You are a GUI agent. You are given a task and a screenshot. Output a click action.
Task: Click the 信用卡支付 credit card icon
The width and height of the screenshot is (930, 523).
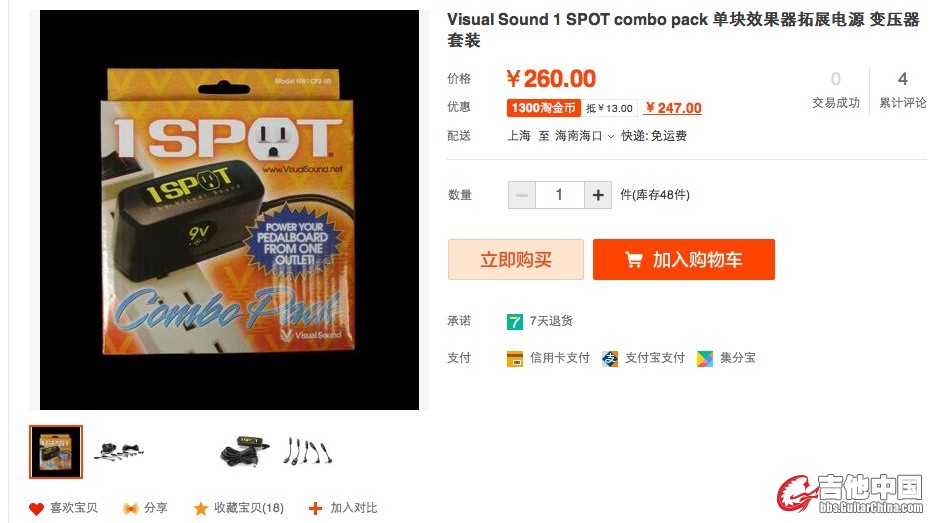click(514, 359)
